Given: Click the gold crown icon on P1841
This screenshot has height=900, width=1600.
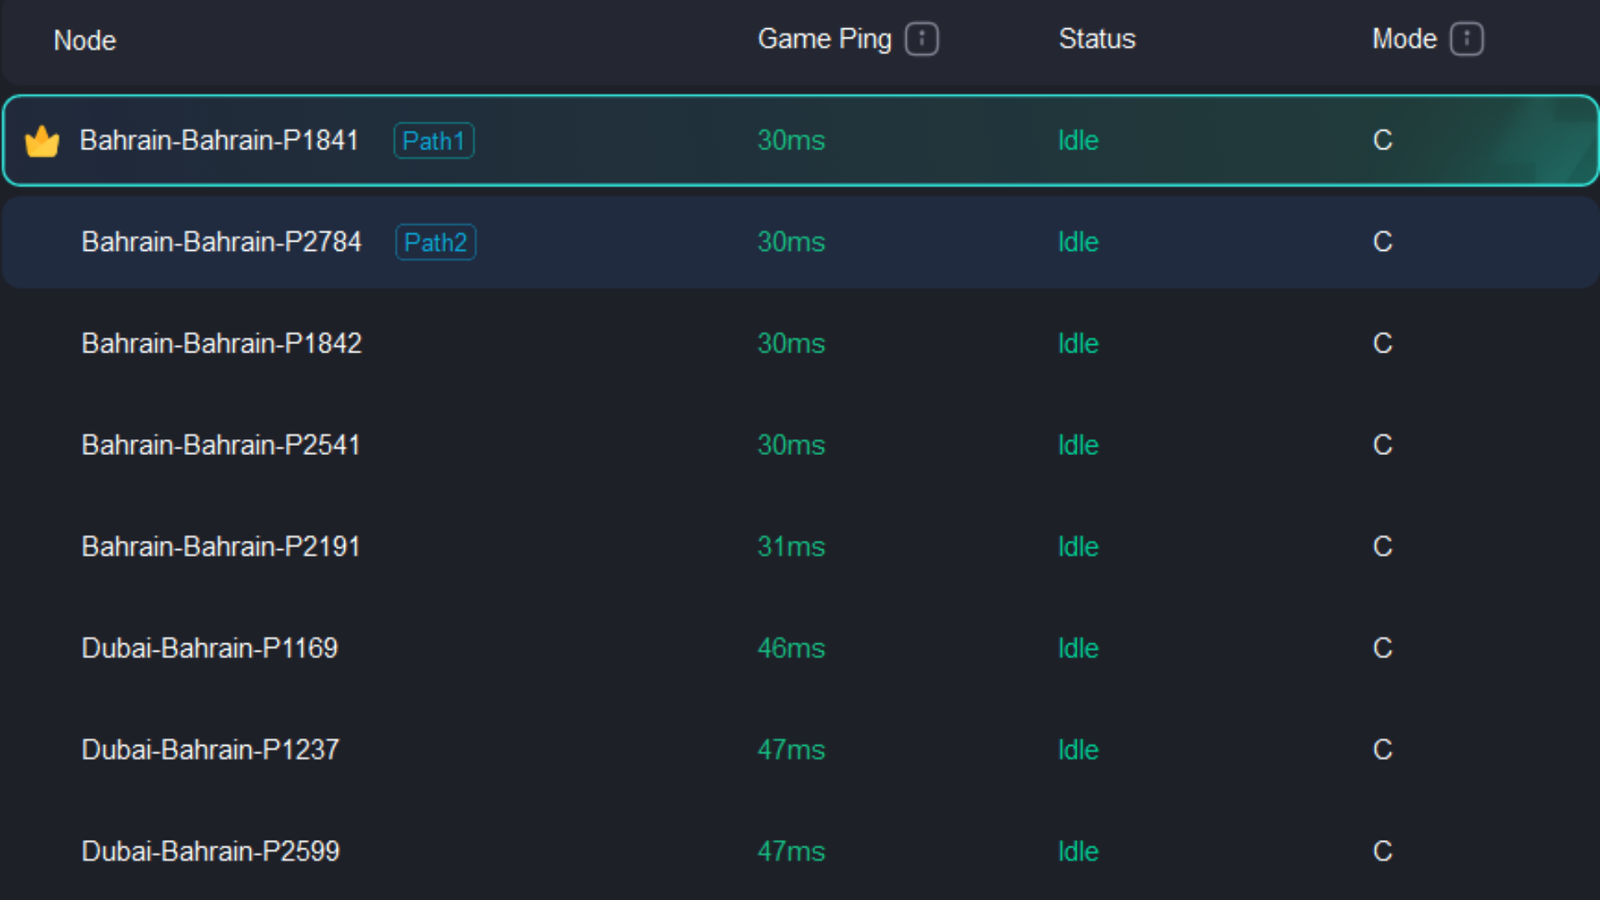Looking at the screenshot, I should click(x=42, y=141).
